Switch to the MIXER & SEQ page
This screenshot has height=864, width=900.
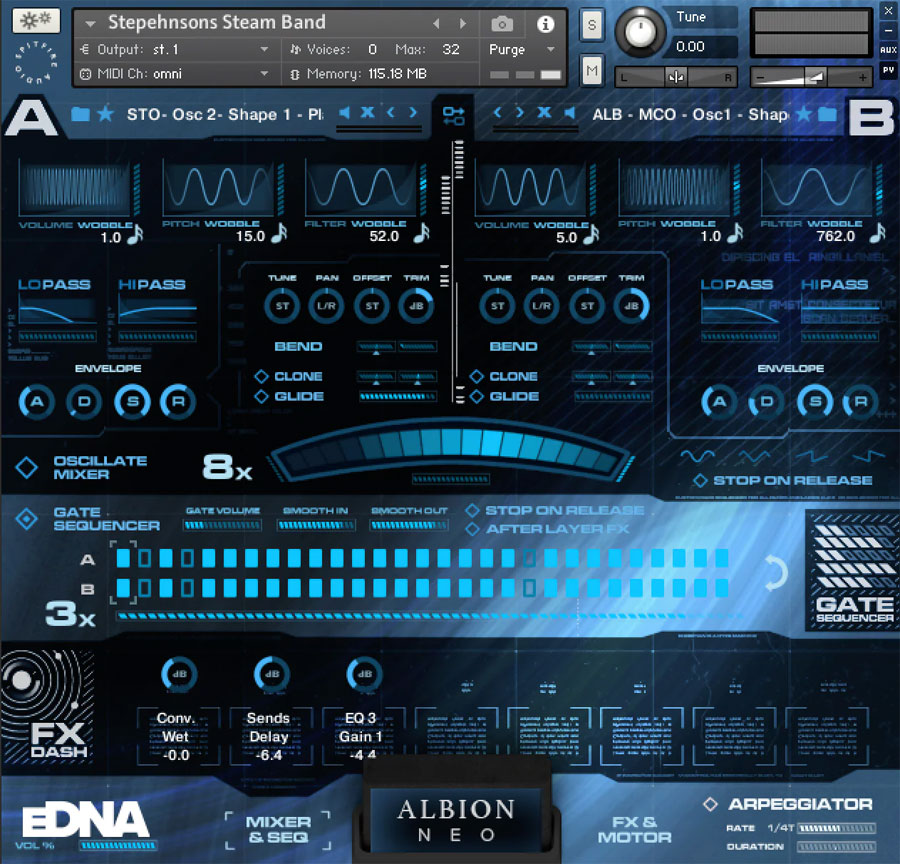277,830
